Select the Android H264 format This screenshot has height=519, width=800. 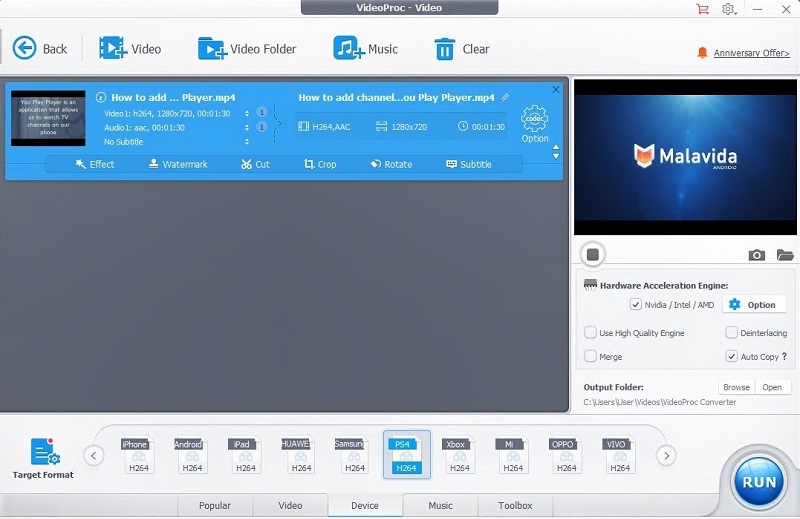pyautogui.click(x=192, y=455)
